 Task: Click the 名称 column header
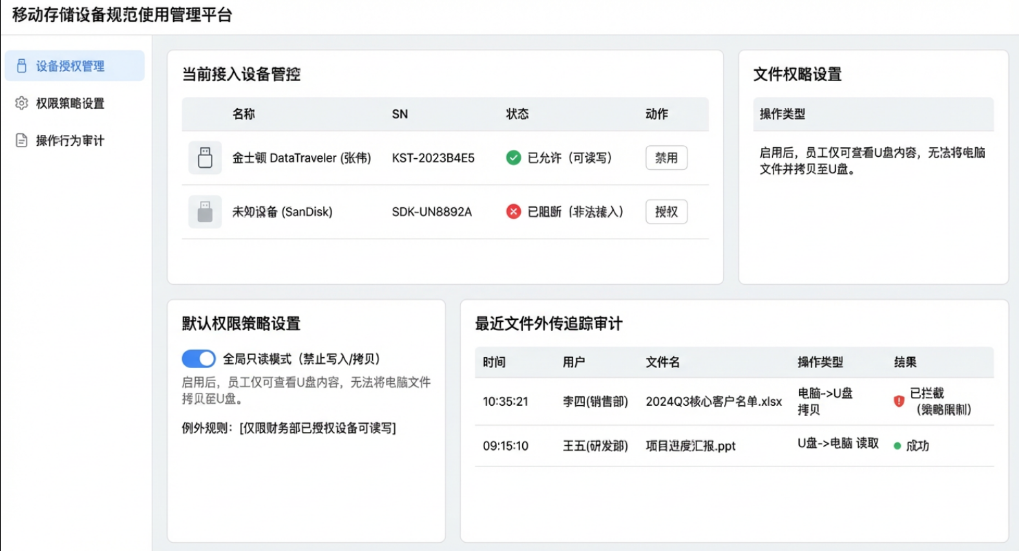[x=244, y=114]
